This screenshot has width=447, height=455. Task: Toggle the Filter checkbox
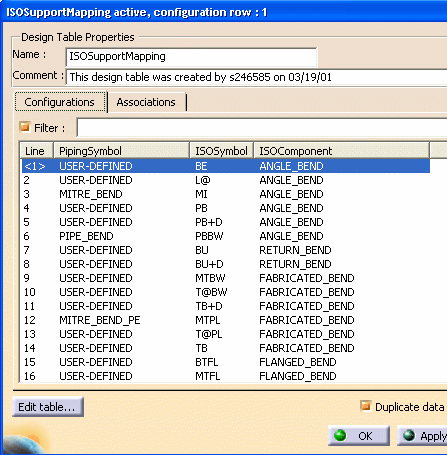[25, 127]
